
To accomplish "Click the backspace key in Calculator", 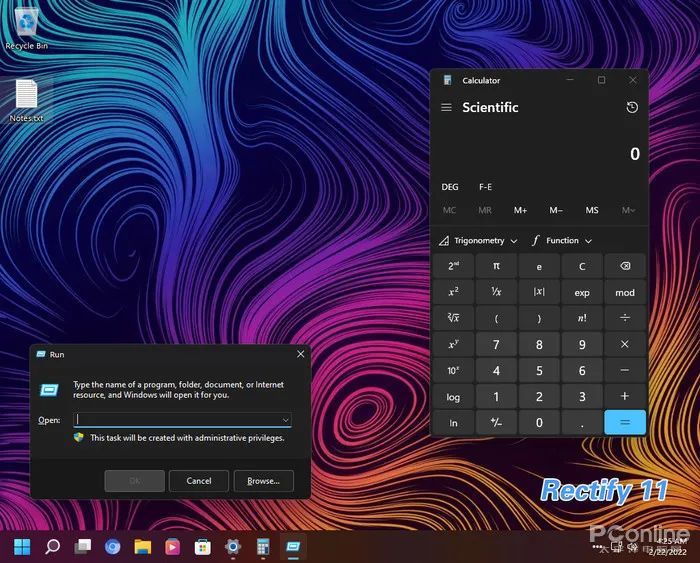I will pos(625,266).
